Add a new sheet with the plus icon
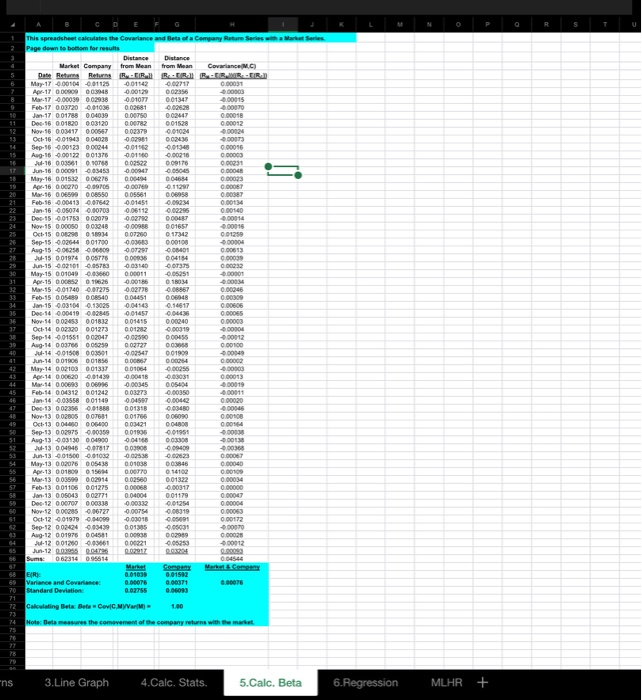The width and height of the screenshot is (642, 700). click(483, 682)
